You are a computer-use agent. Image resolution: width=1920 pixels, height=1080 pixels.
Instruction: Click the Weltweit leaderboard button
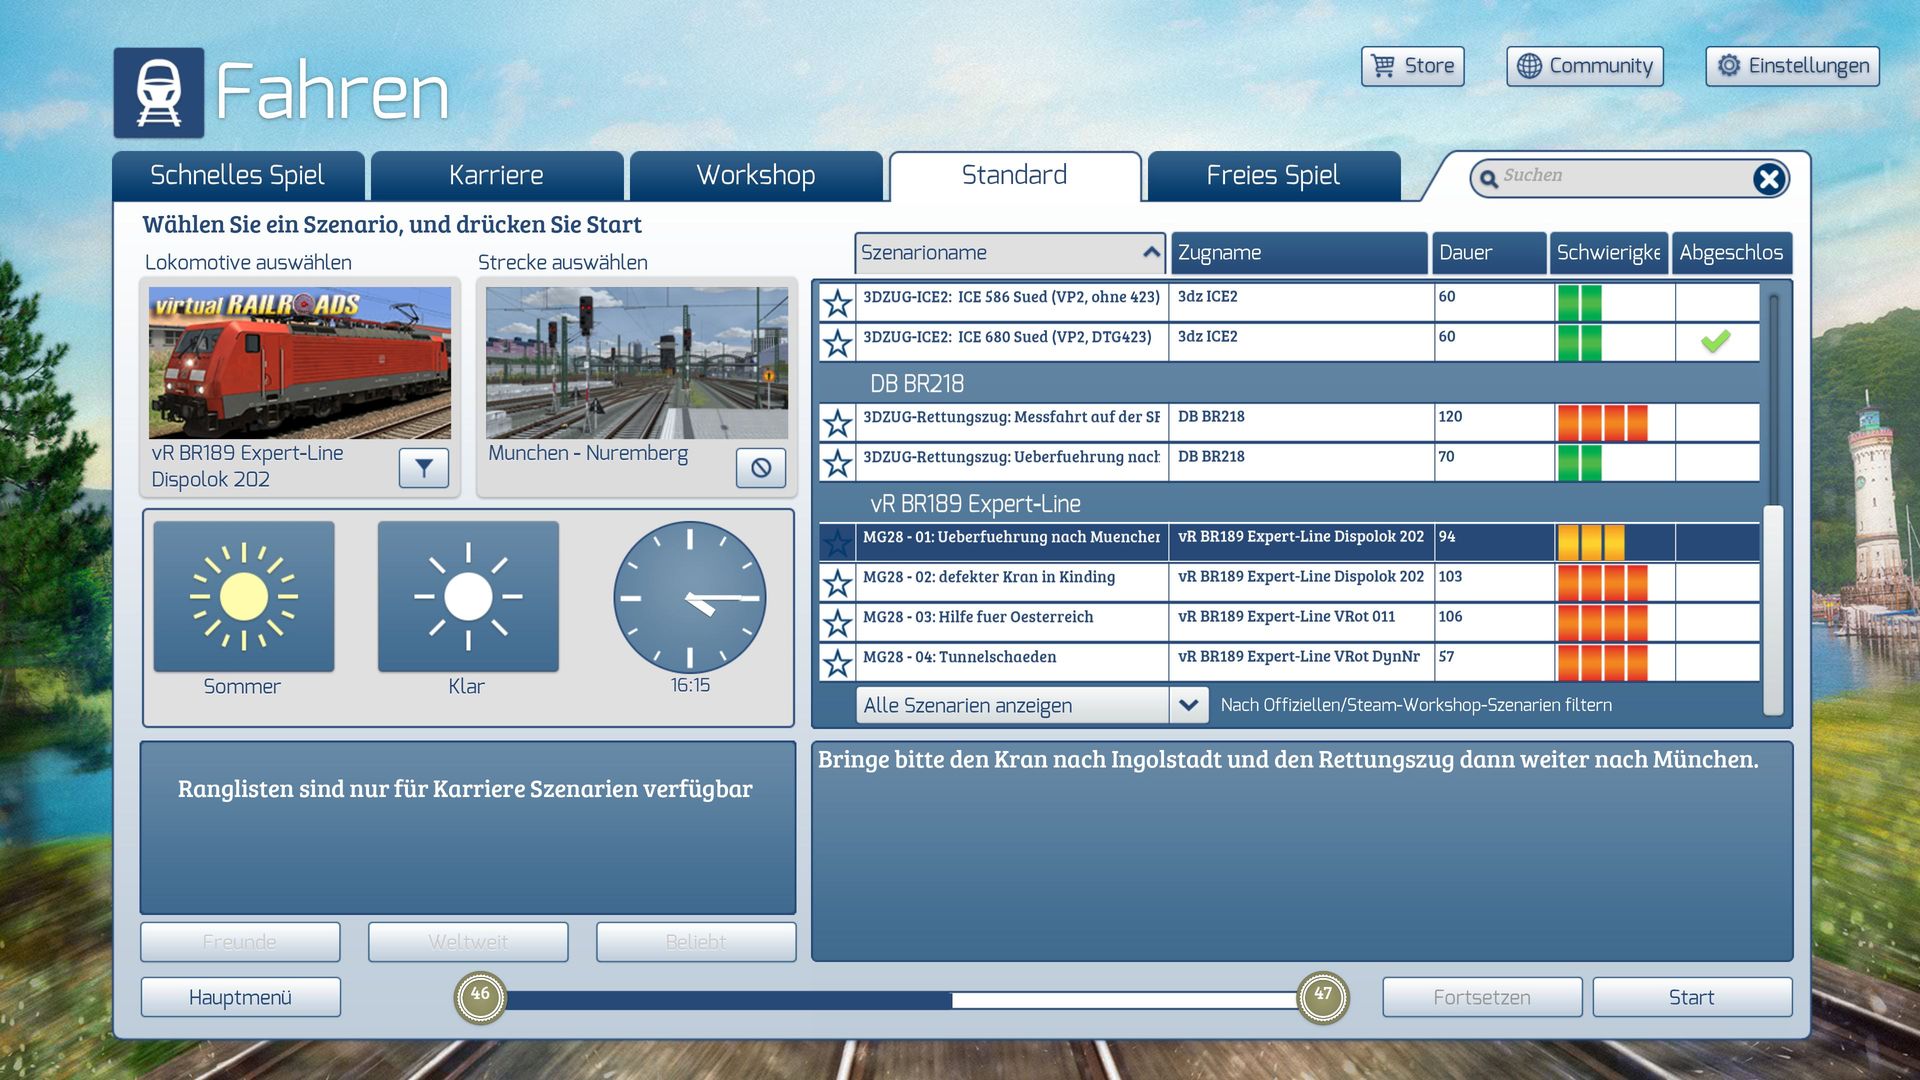[x=468, y=942]
